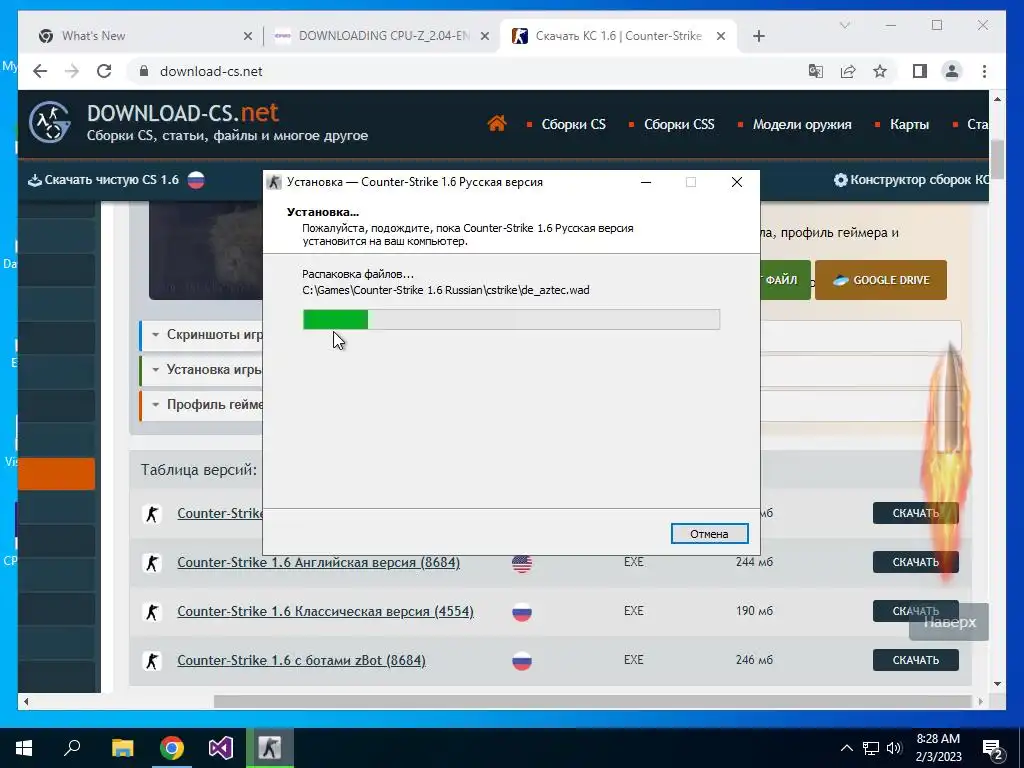The width and height of the screenshot is (1024, 768).
Task: Click CS icon beside Классическая версия
Action: point(152,611)
